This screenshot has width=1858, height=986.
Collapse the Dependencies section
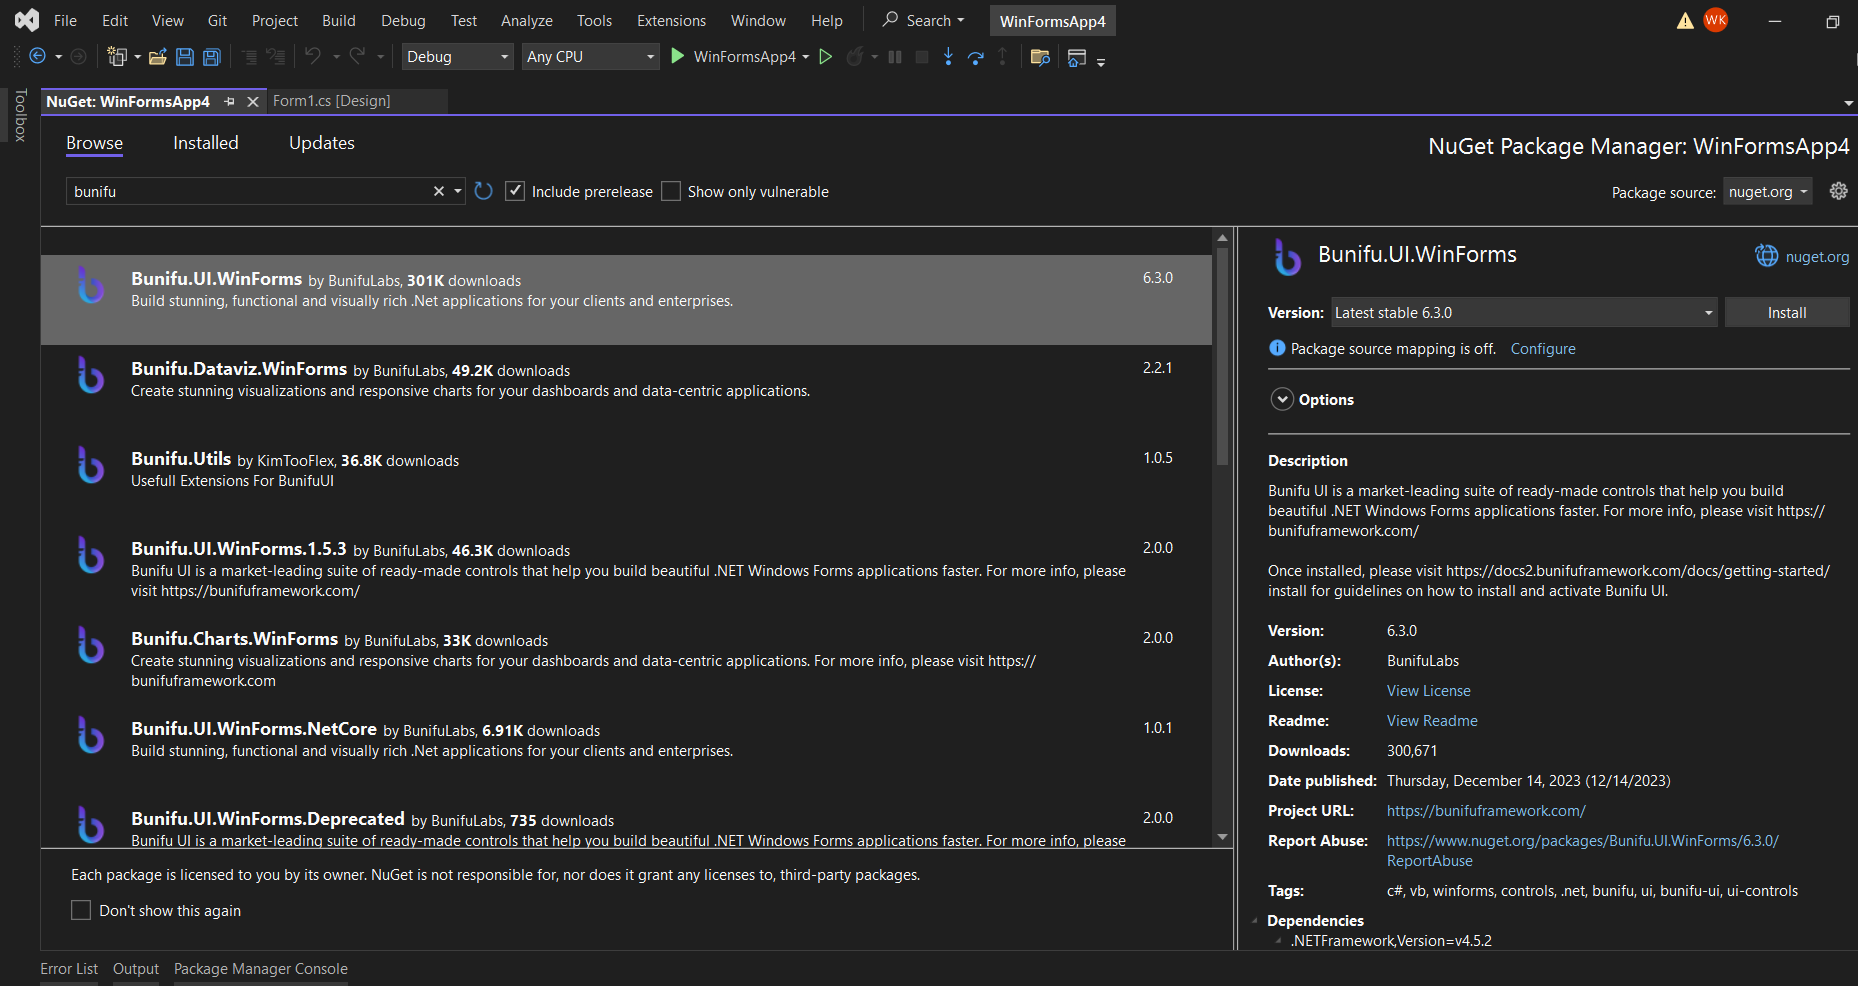[x=1255, y=921]
